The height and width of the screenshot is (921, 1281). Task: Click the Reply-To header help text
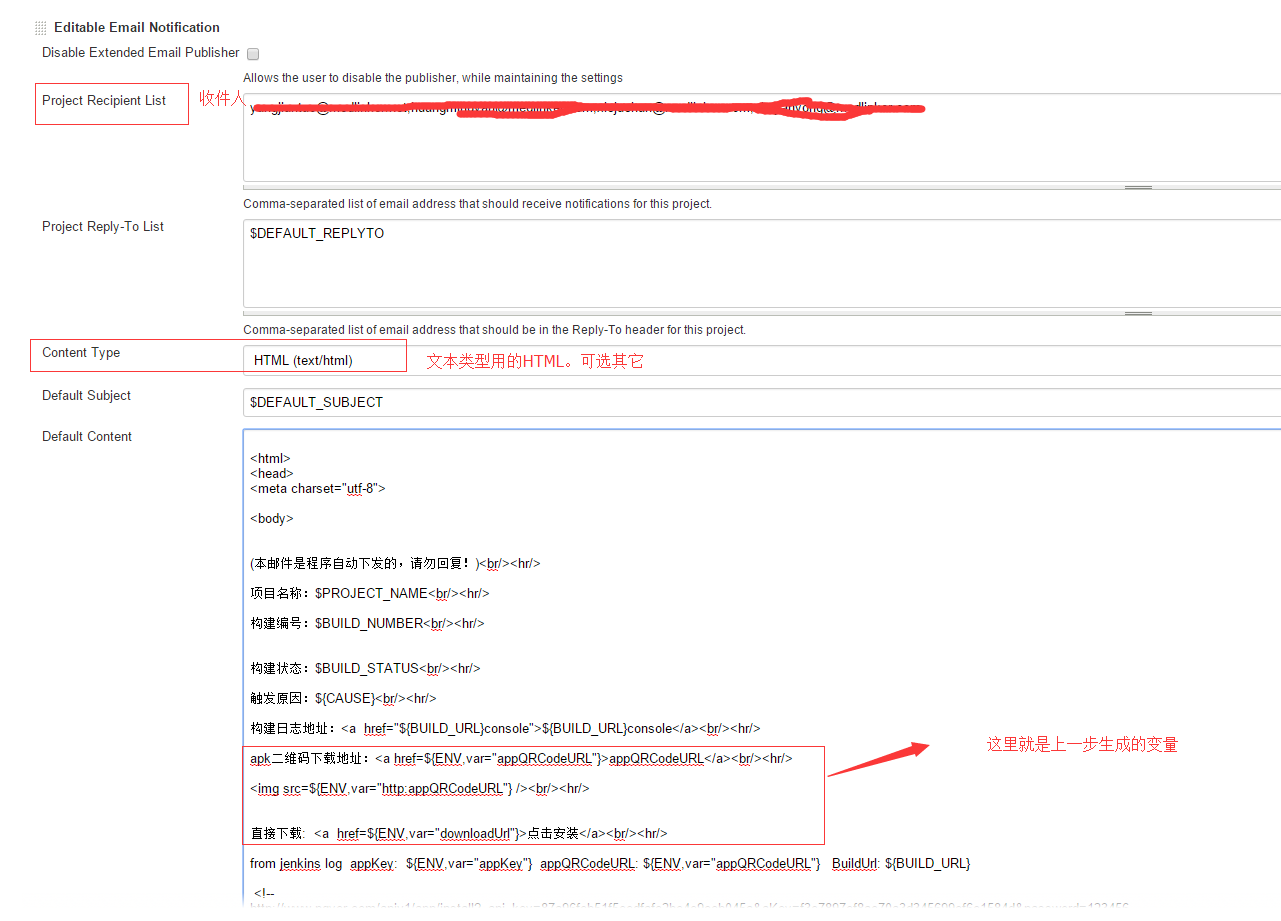coord(494,330)
